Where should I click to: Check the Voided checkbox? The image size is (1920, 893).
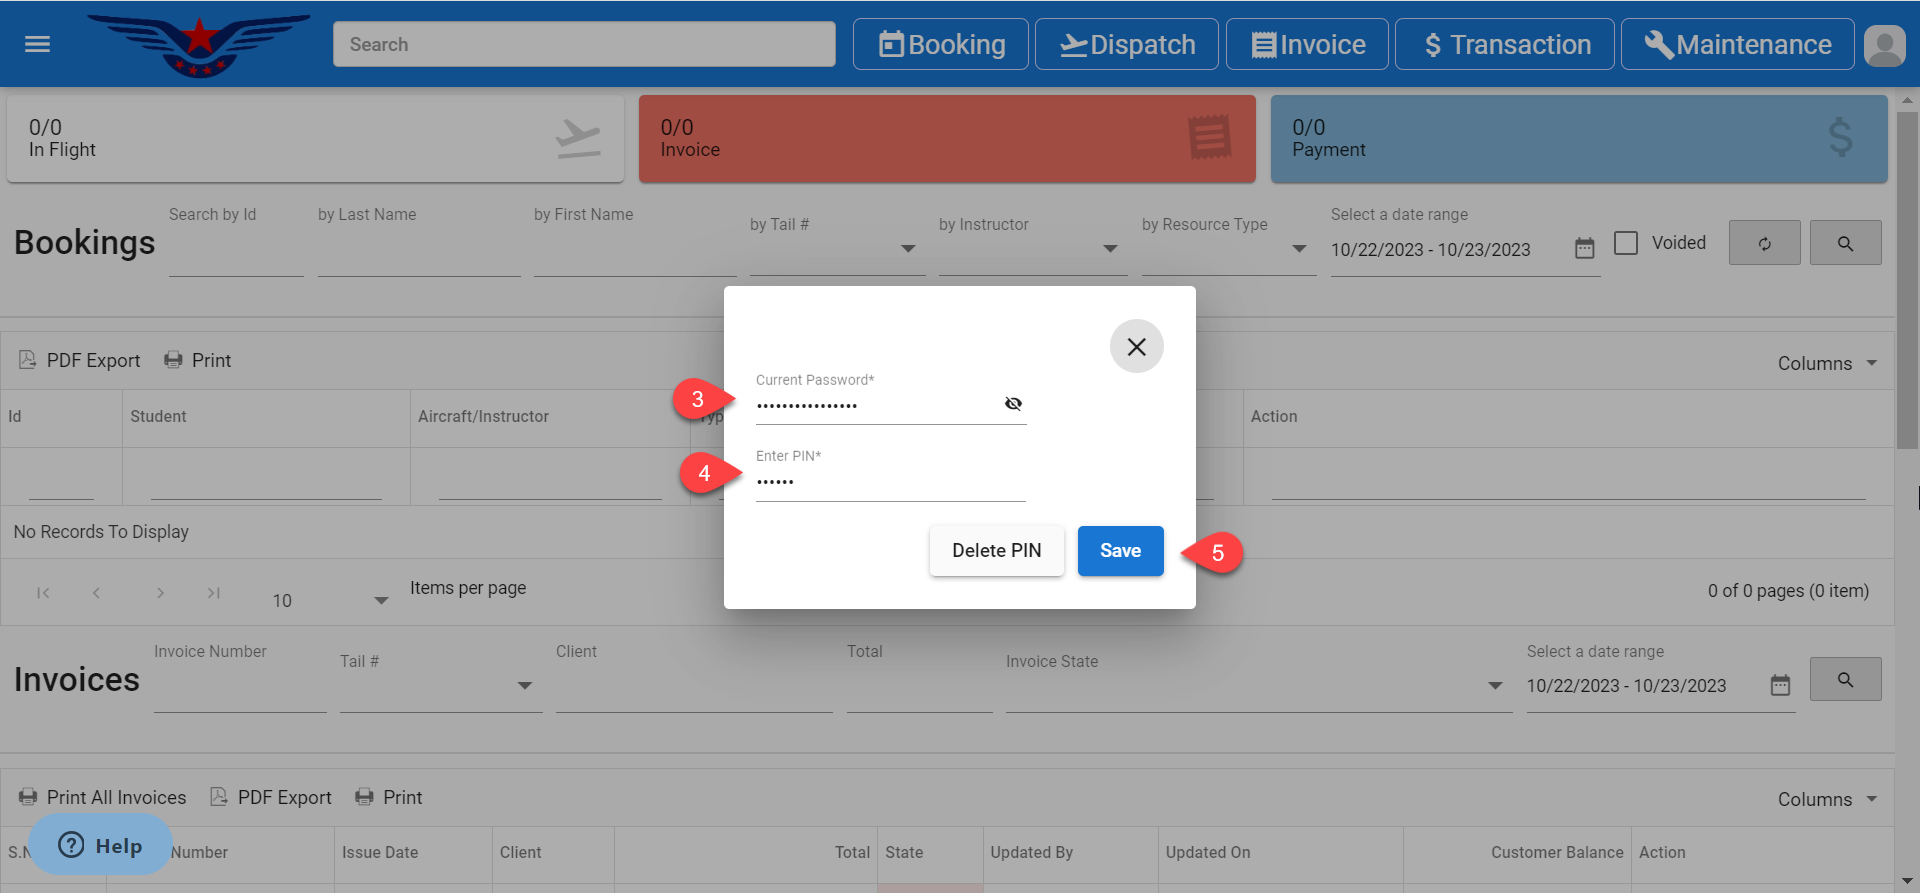(x=1626, y=243)
